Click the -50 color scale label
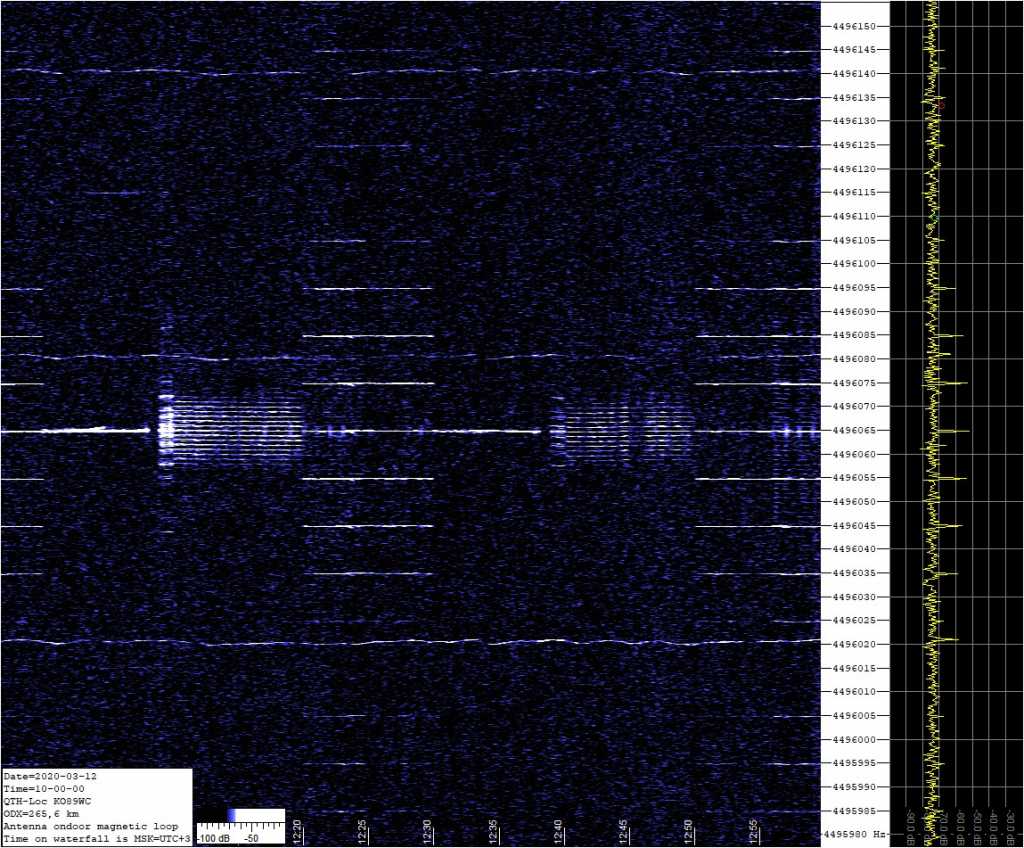 pos(251,838)
